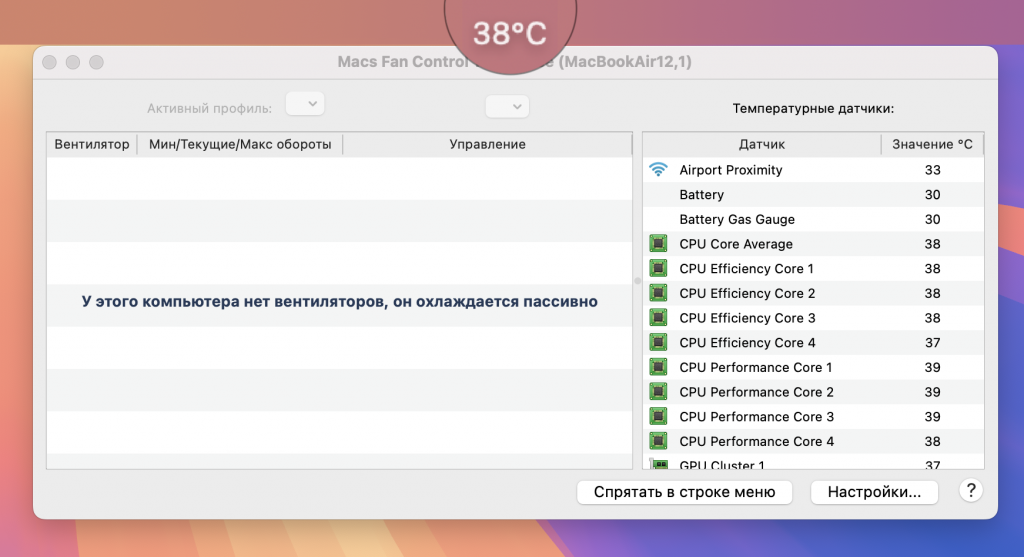Select the CPU Performance Core 3 label
Image resolution: width=1024 pixels, height=557 pixels.
pos(756,417)
